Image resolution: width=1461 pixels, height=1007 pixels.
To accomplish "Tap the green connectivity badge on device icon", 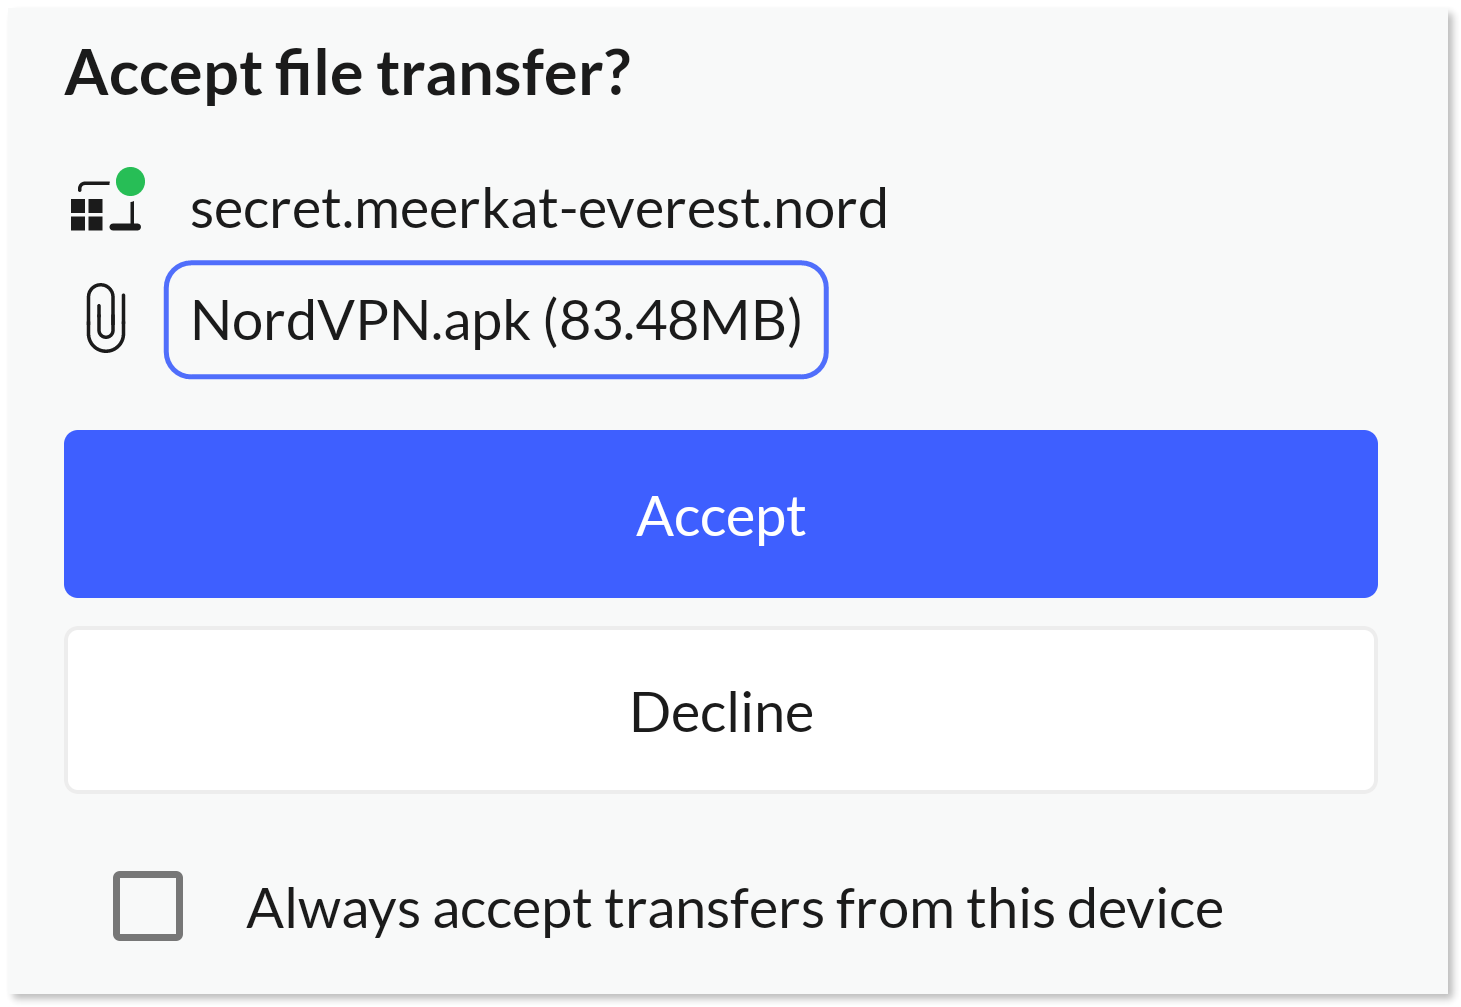I will tap(132, 181).
